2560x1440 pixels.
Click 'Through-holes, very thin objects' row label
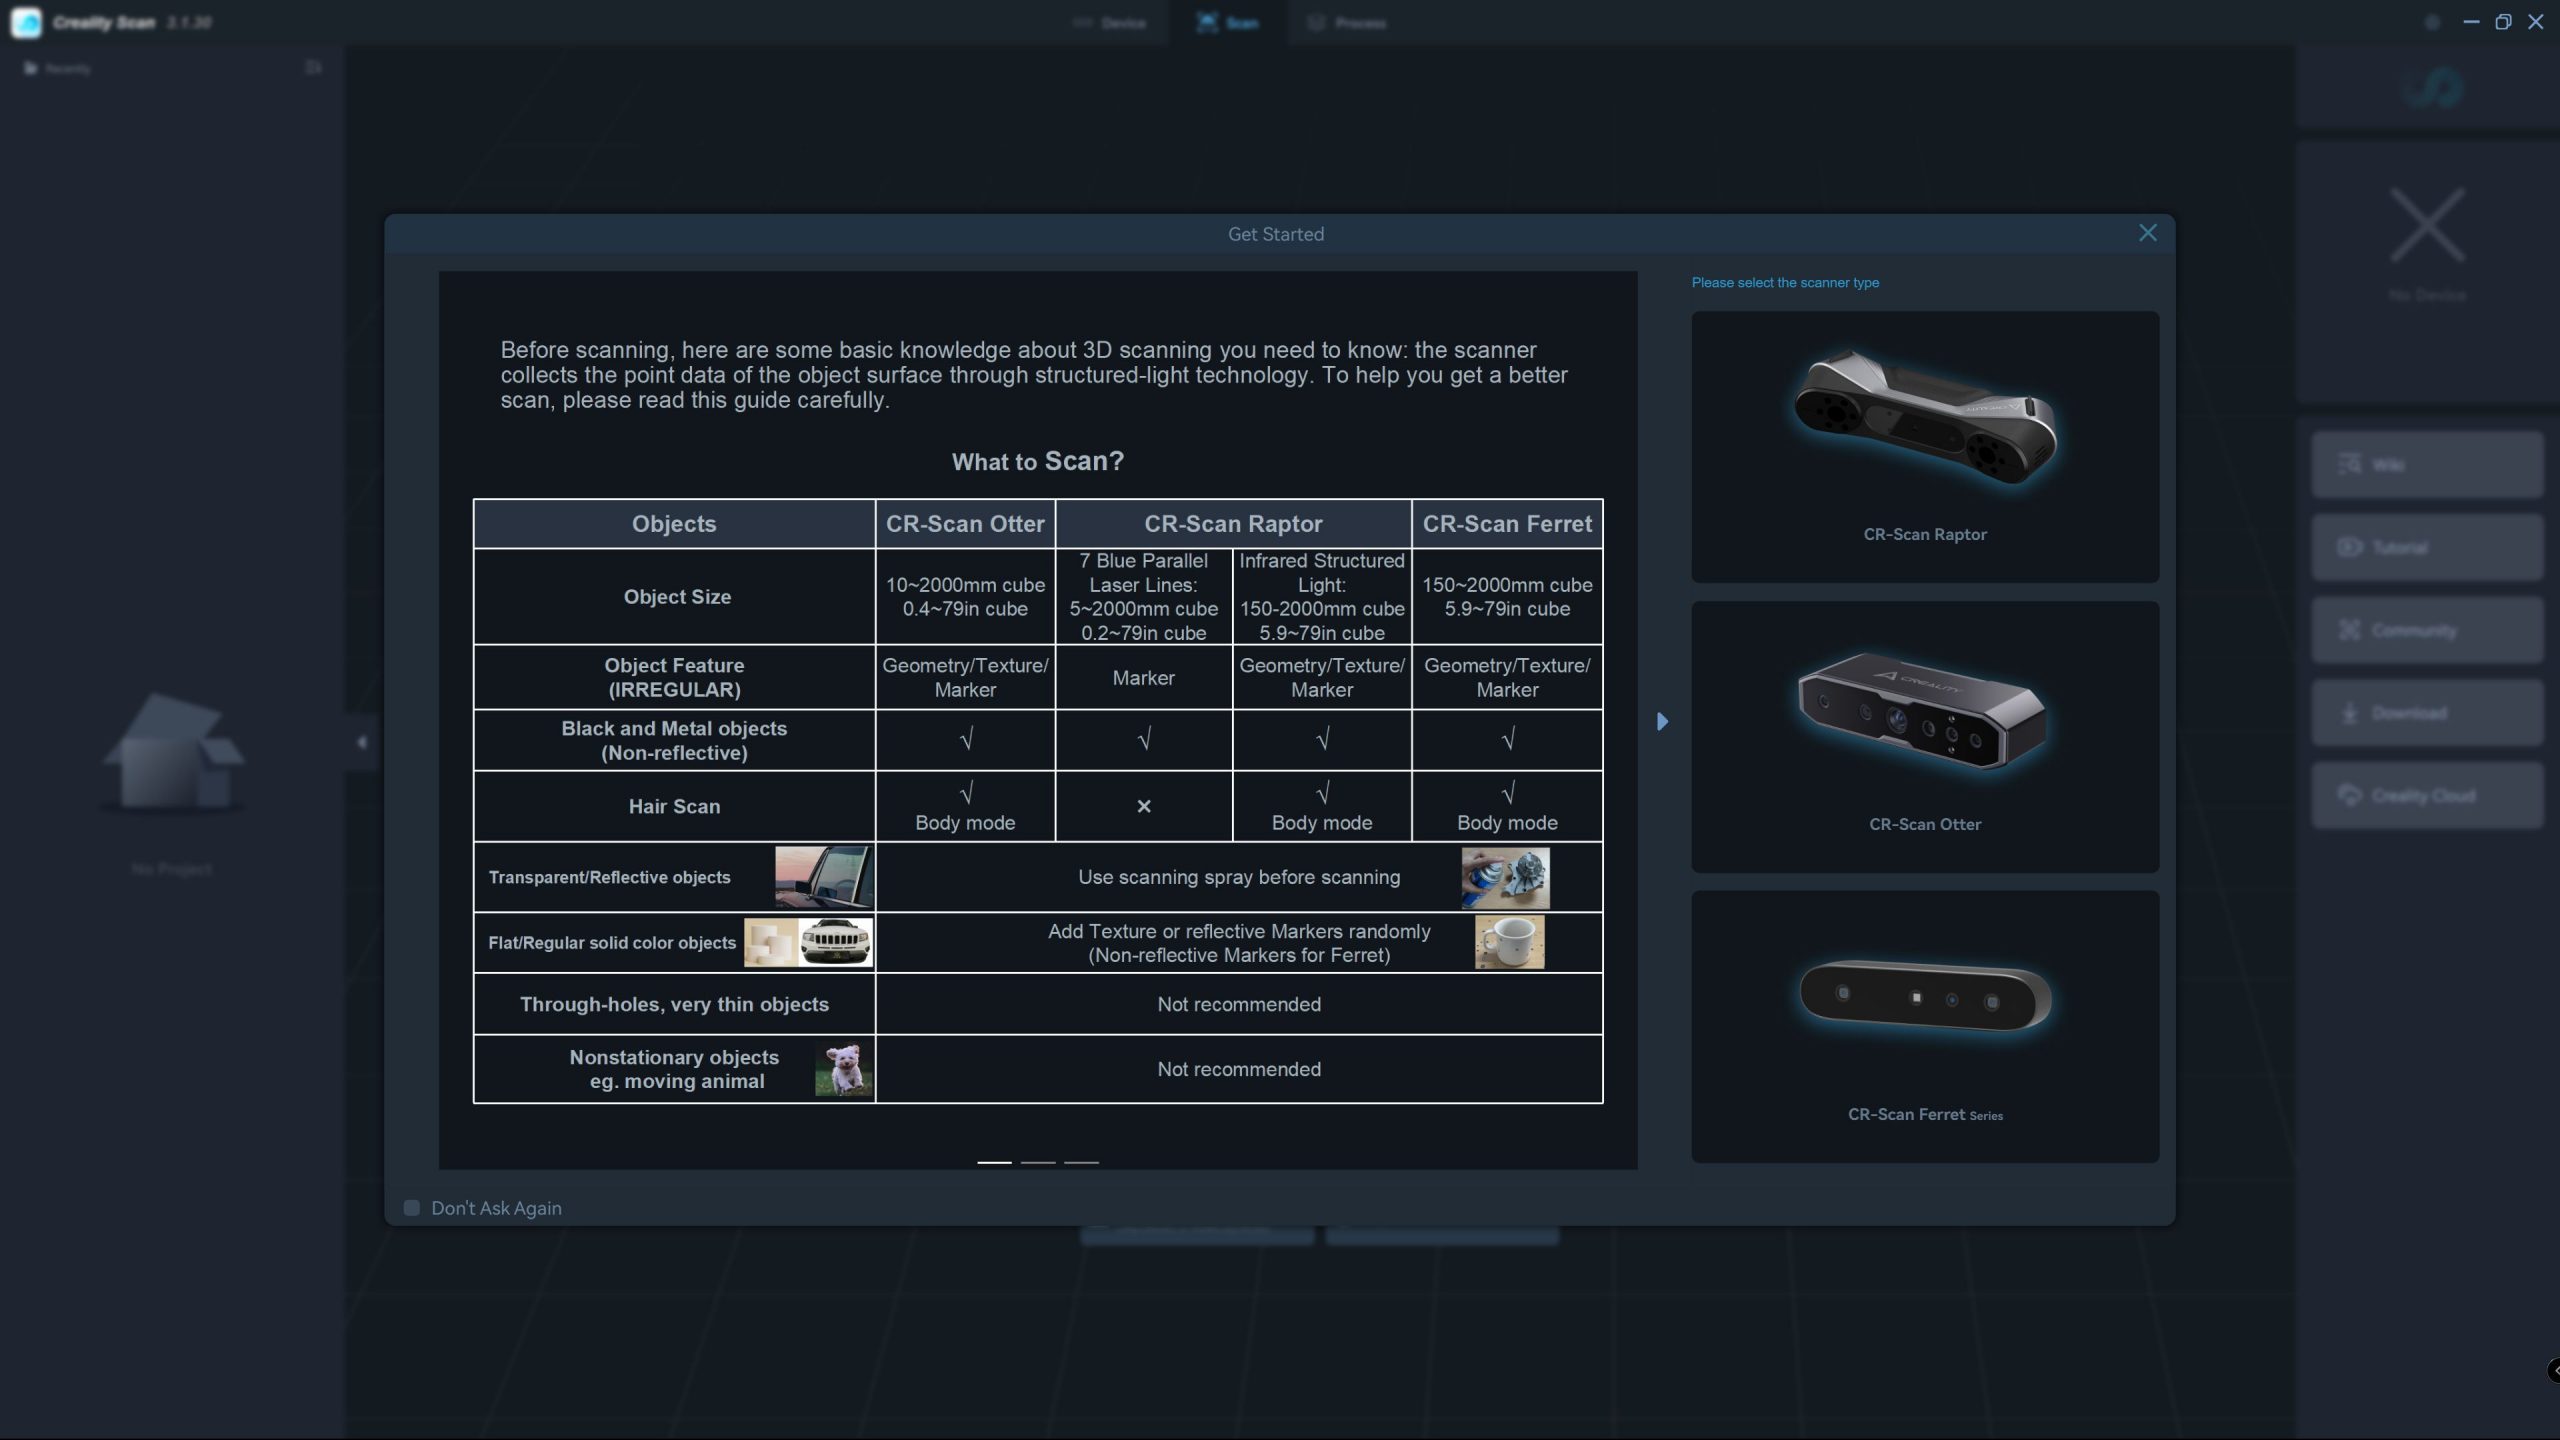point(674,1004)
